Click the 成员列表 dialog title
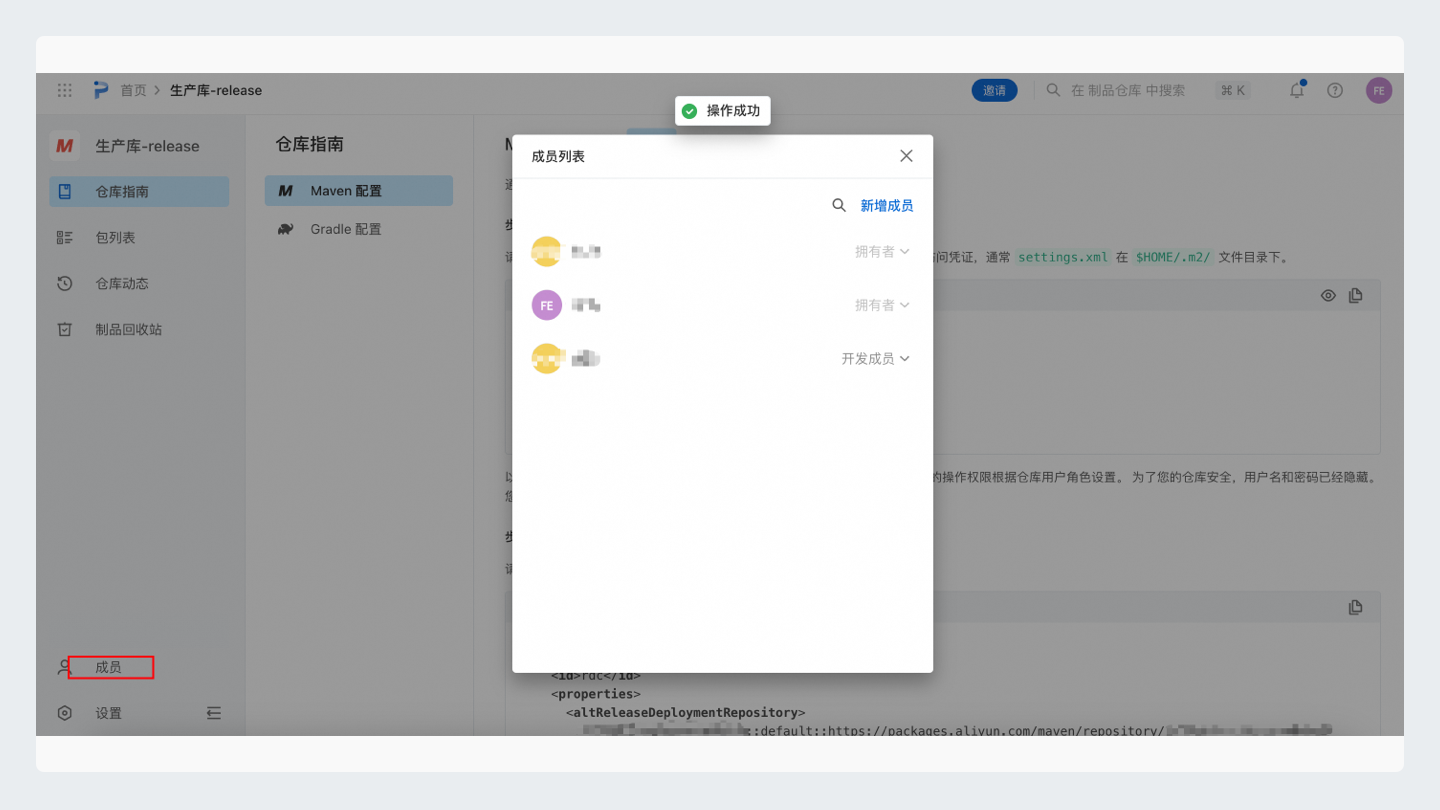The width and height of the screenshot is (1440, 810). (559, 157)
